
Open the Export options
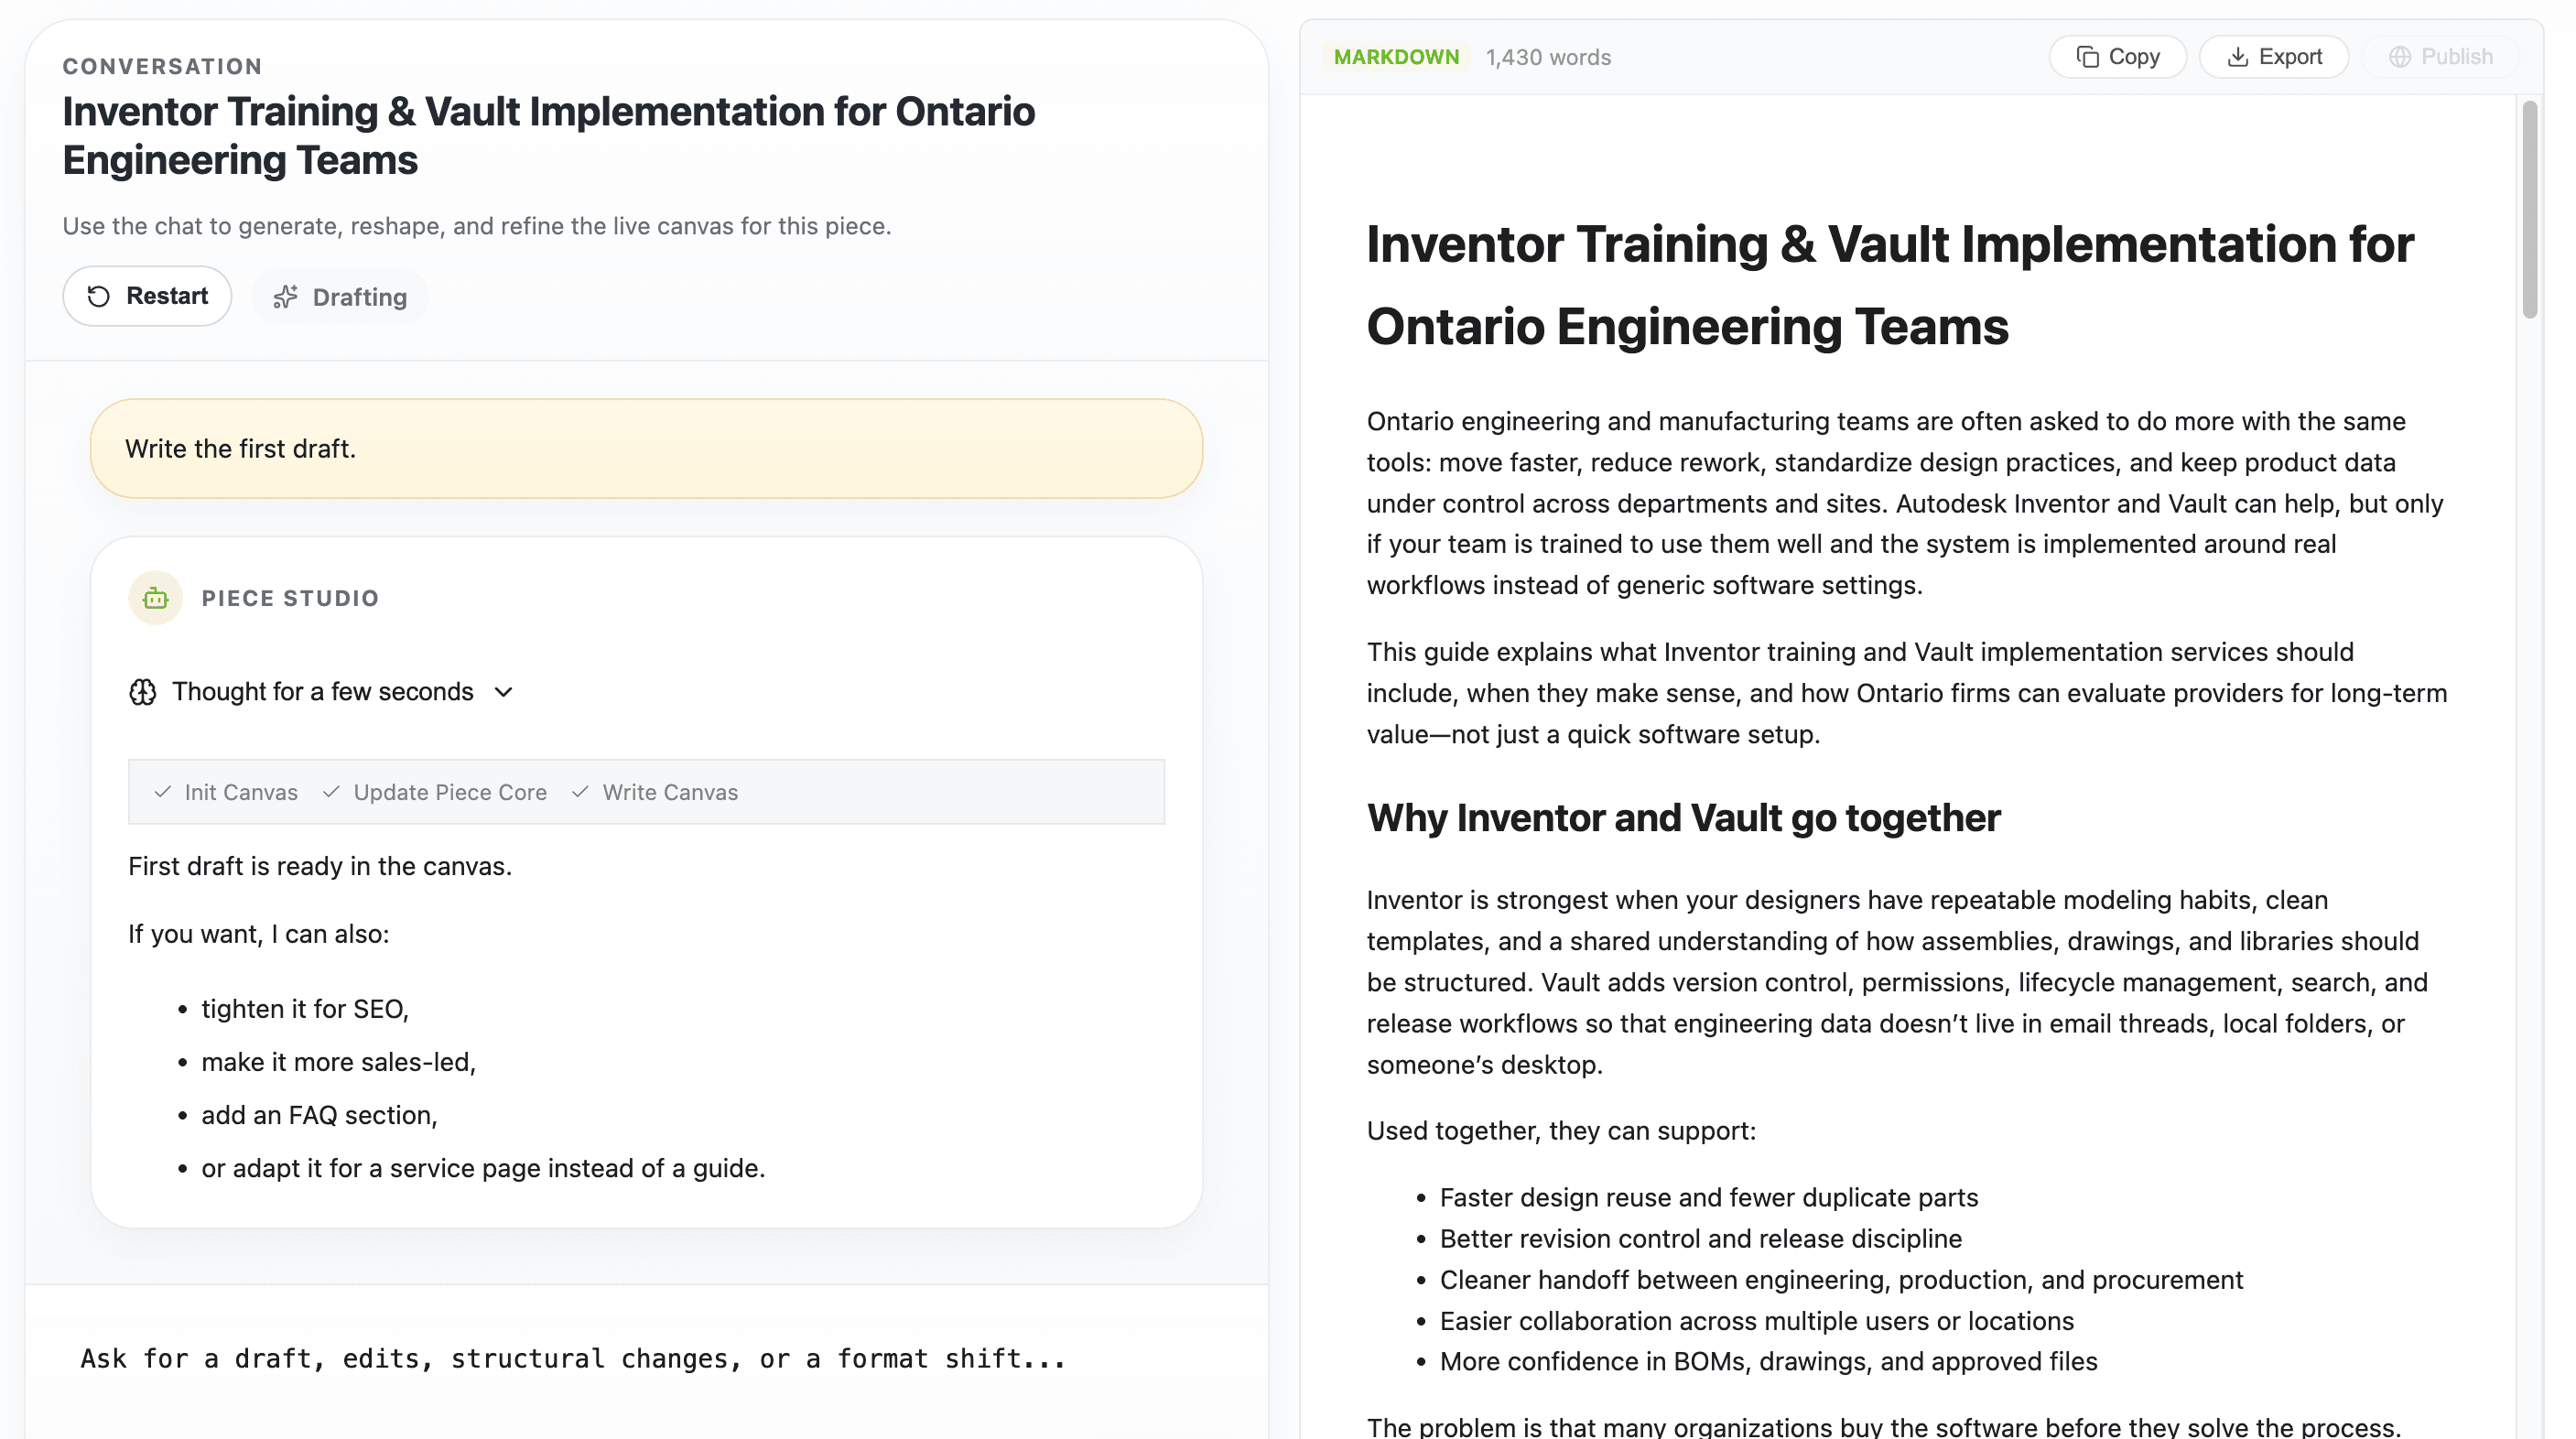(x=2274, y=56)
